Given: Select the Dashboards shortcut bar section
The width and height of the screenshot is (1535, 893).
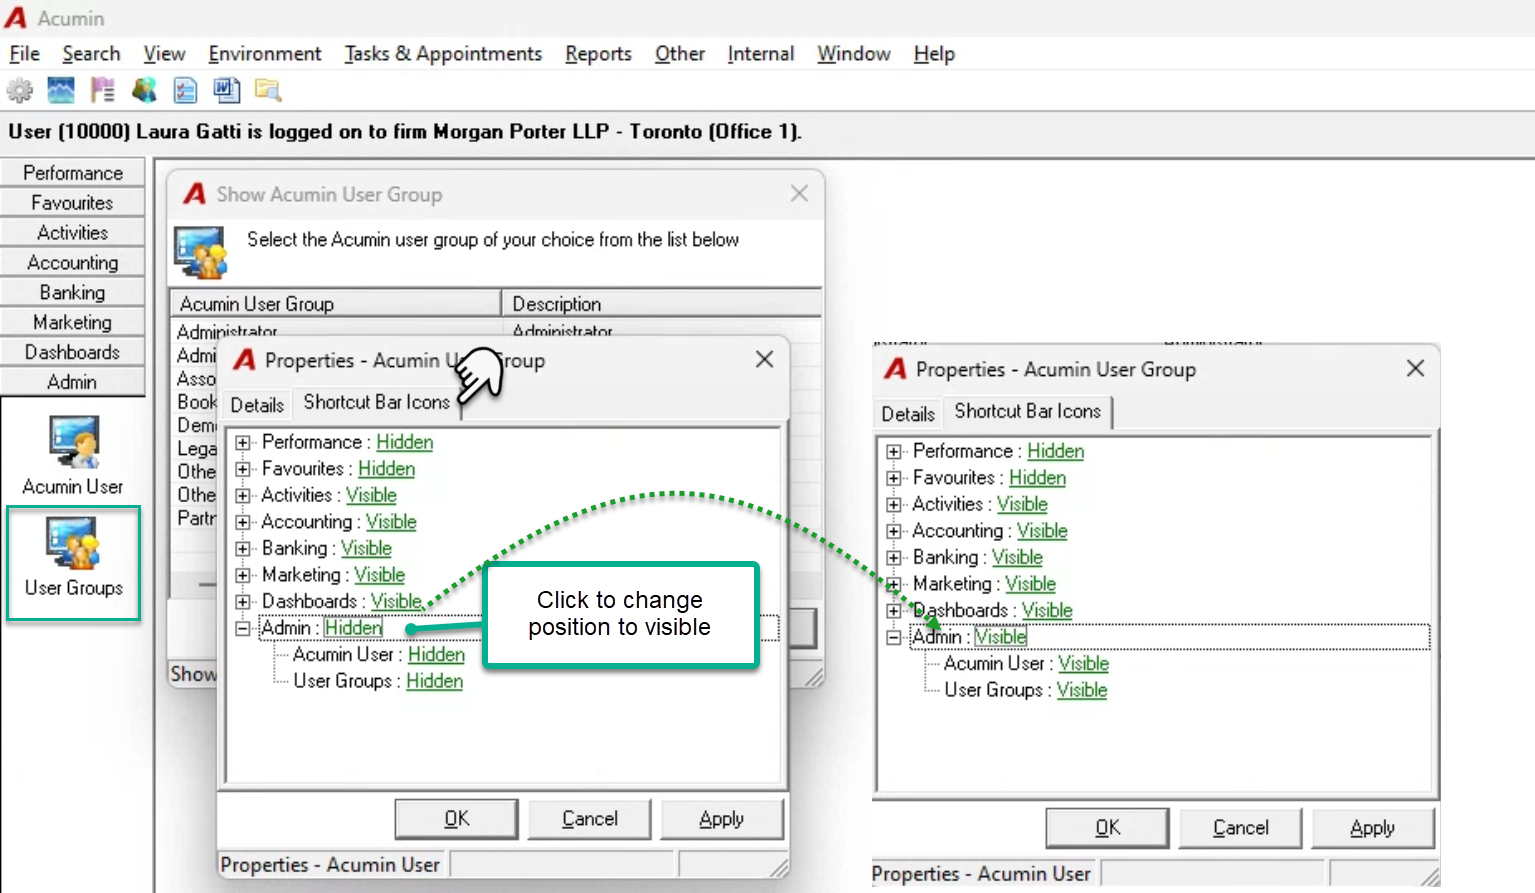Looking at the screenshot, I should coord(72,352).
